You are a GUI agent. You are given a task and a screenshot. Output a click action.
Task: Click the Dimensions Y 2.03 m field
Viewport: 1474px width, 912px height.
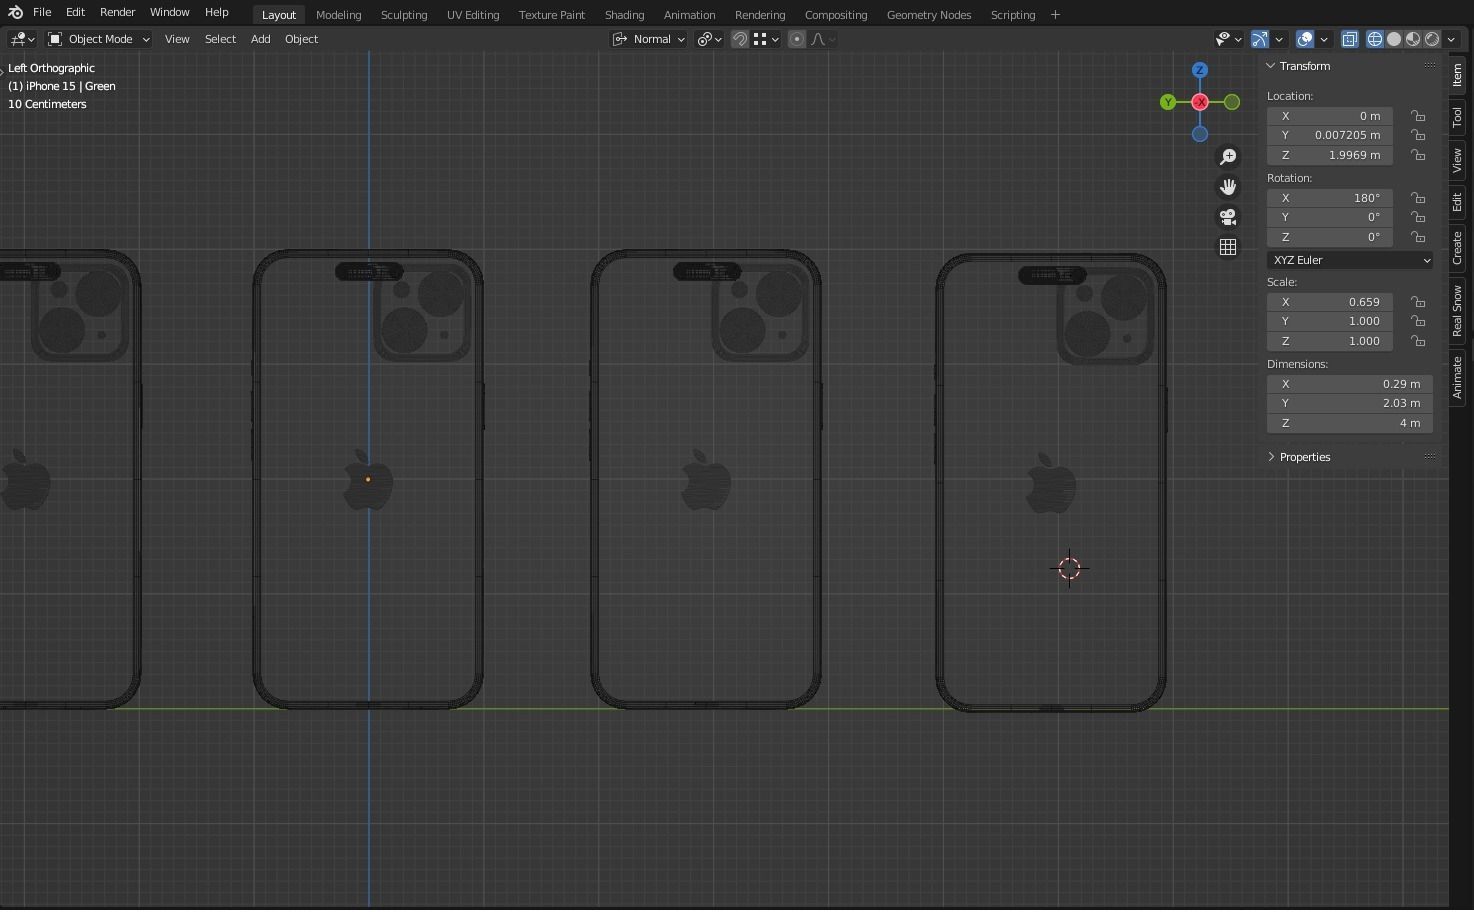tap(1350, 403)
